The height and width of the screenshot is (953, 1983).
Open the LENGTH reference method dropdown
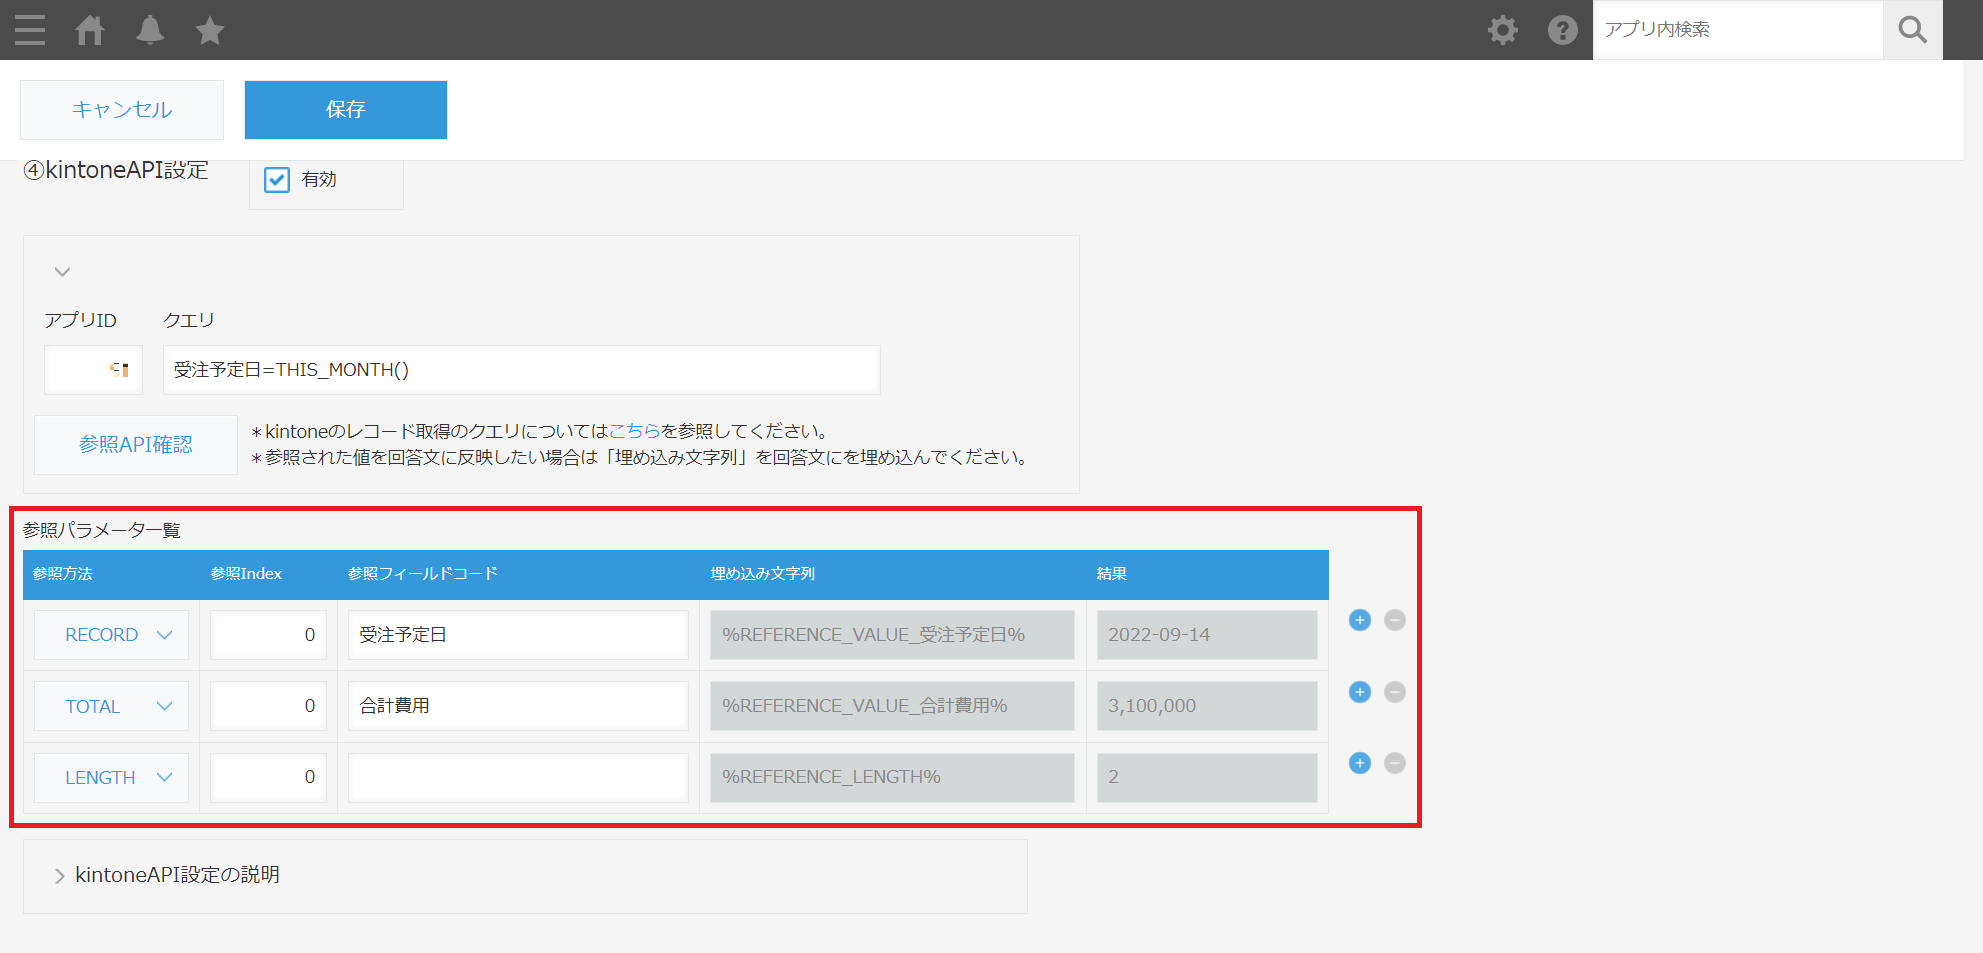(112, 777)
